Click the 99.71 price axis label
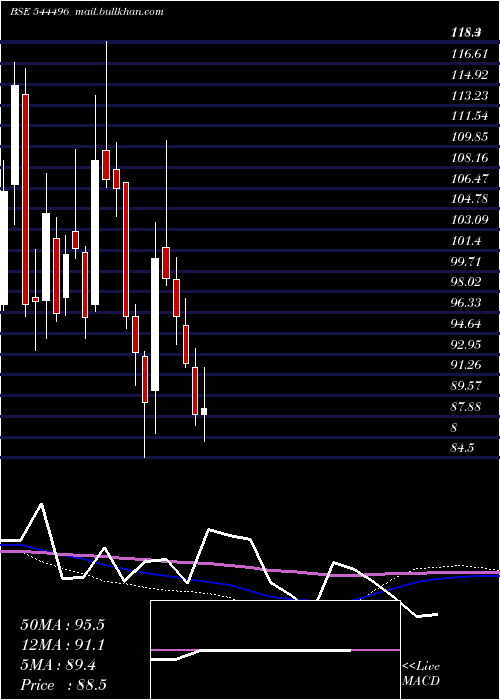The width and height of the screenshot is (500, 700). (466, 262)
